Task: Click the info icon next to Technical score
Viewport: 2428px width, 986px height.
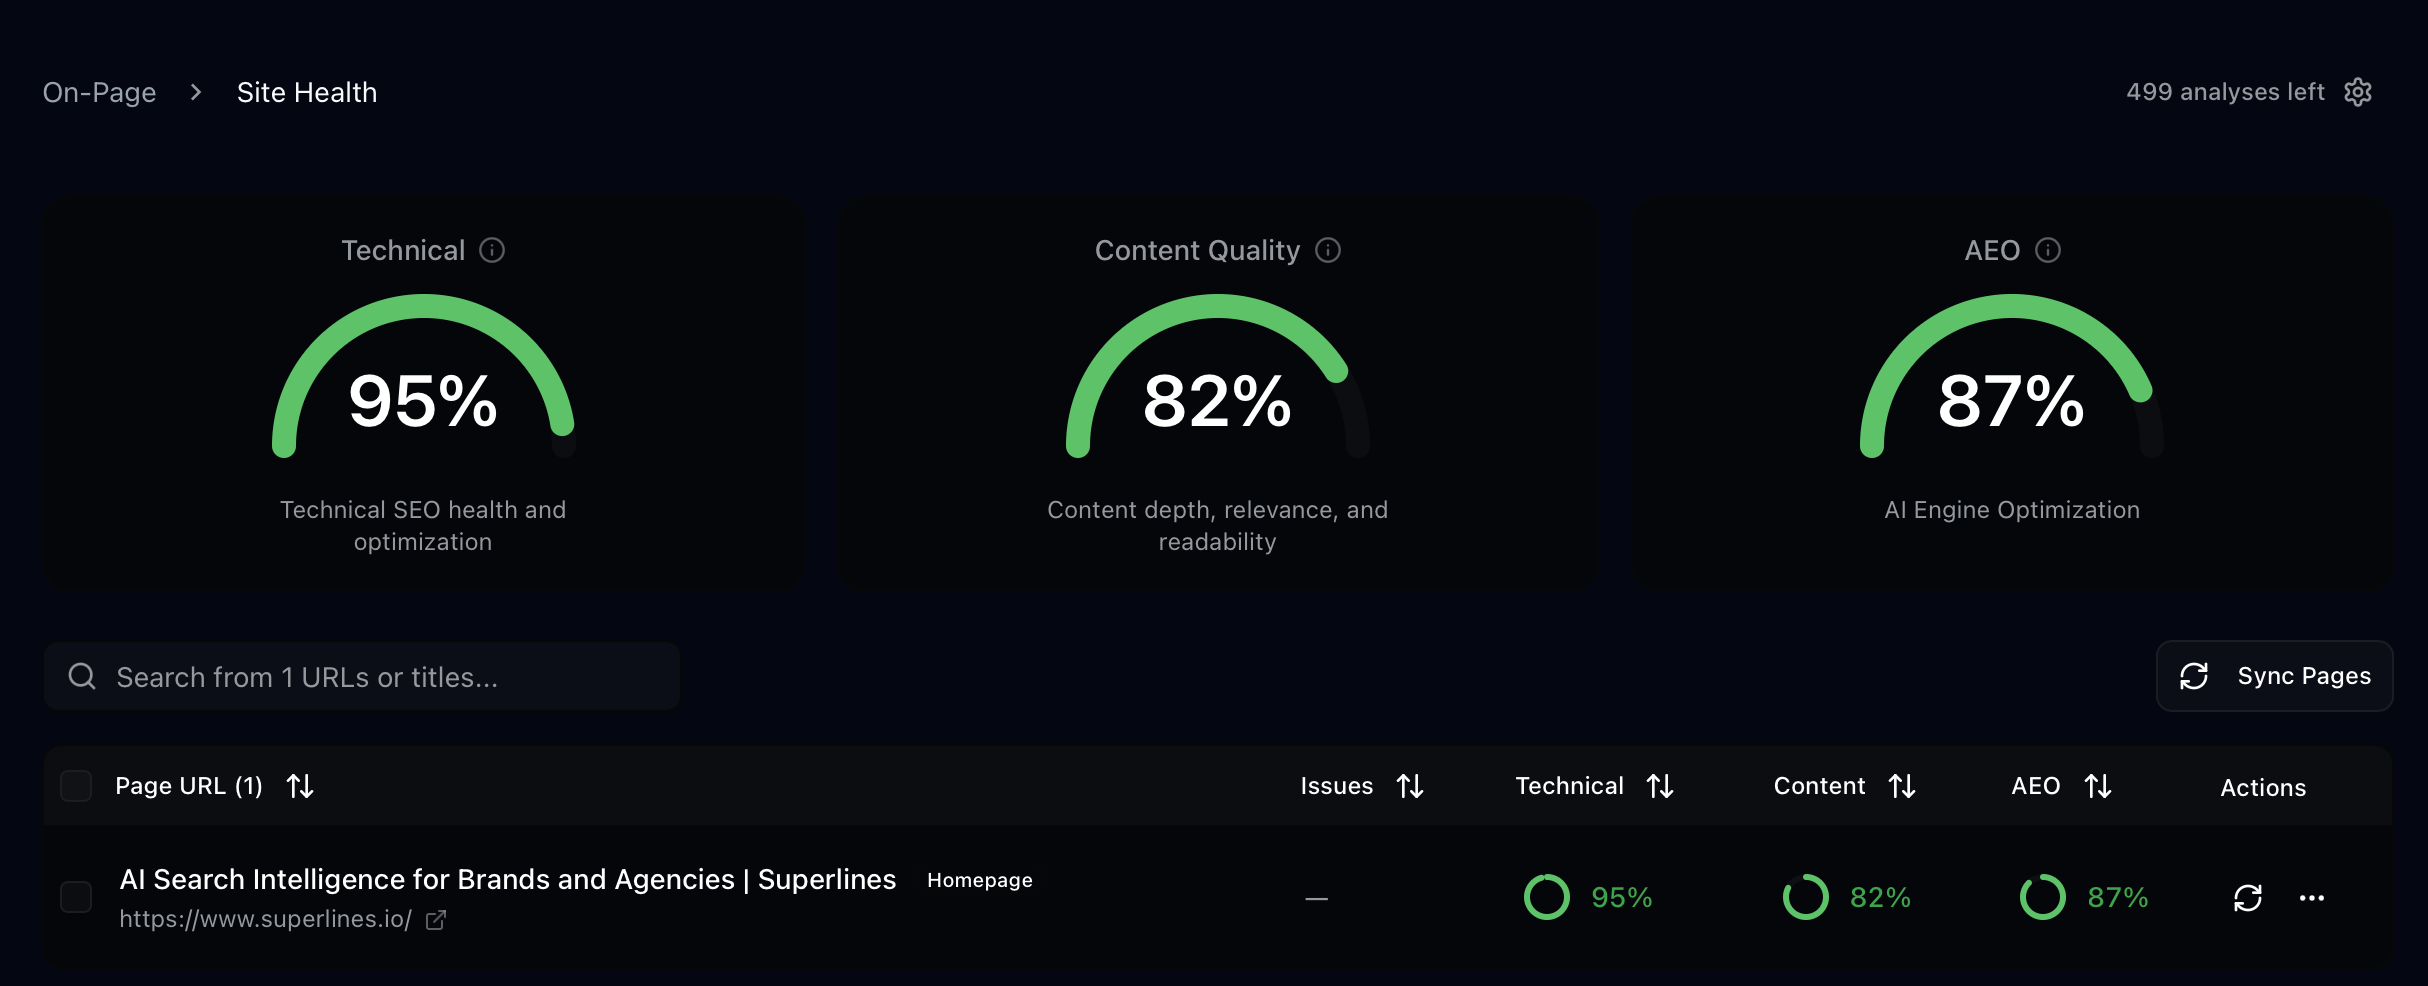Action: (491, 251)
